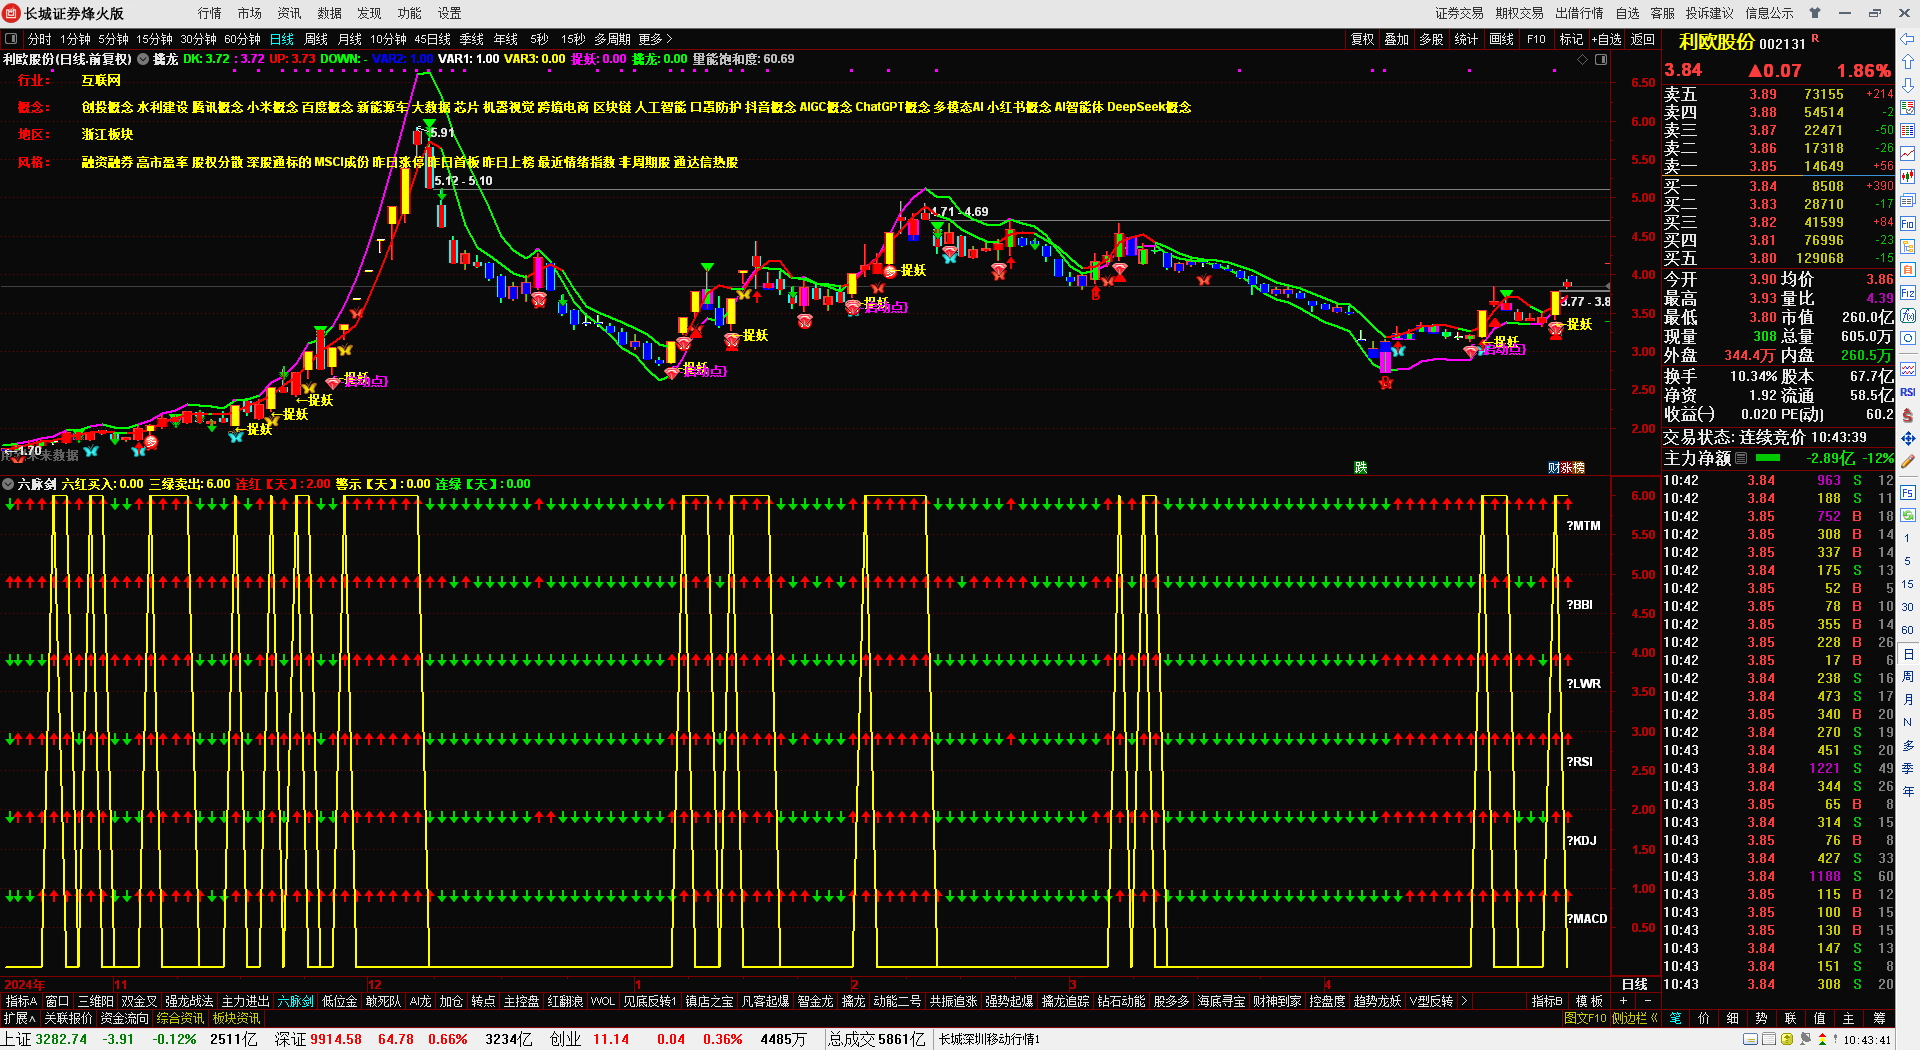
Task: Click the F5 sidebar icon
Action: click(x=1908, y=493)
